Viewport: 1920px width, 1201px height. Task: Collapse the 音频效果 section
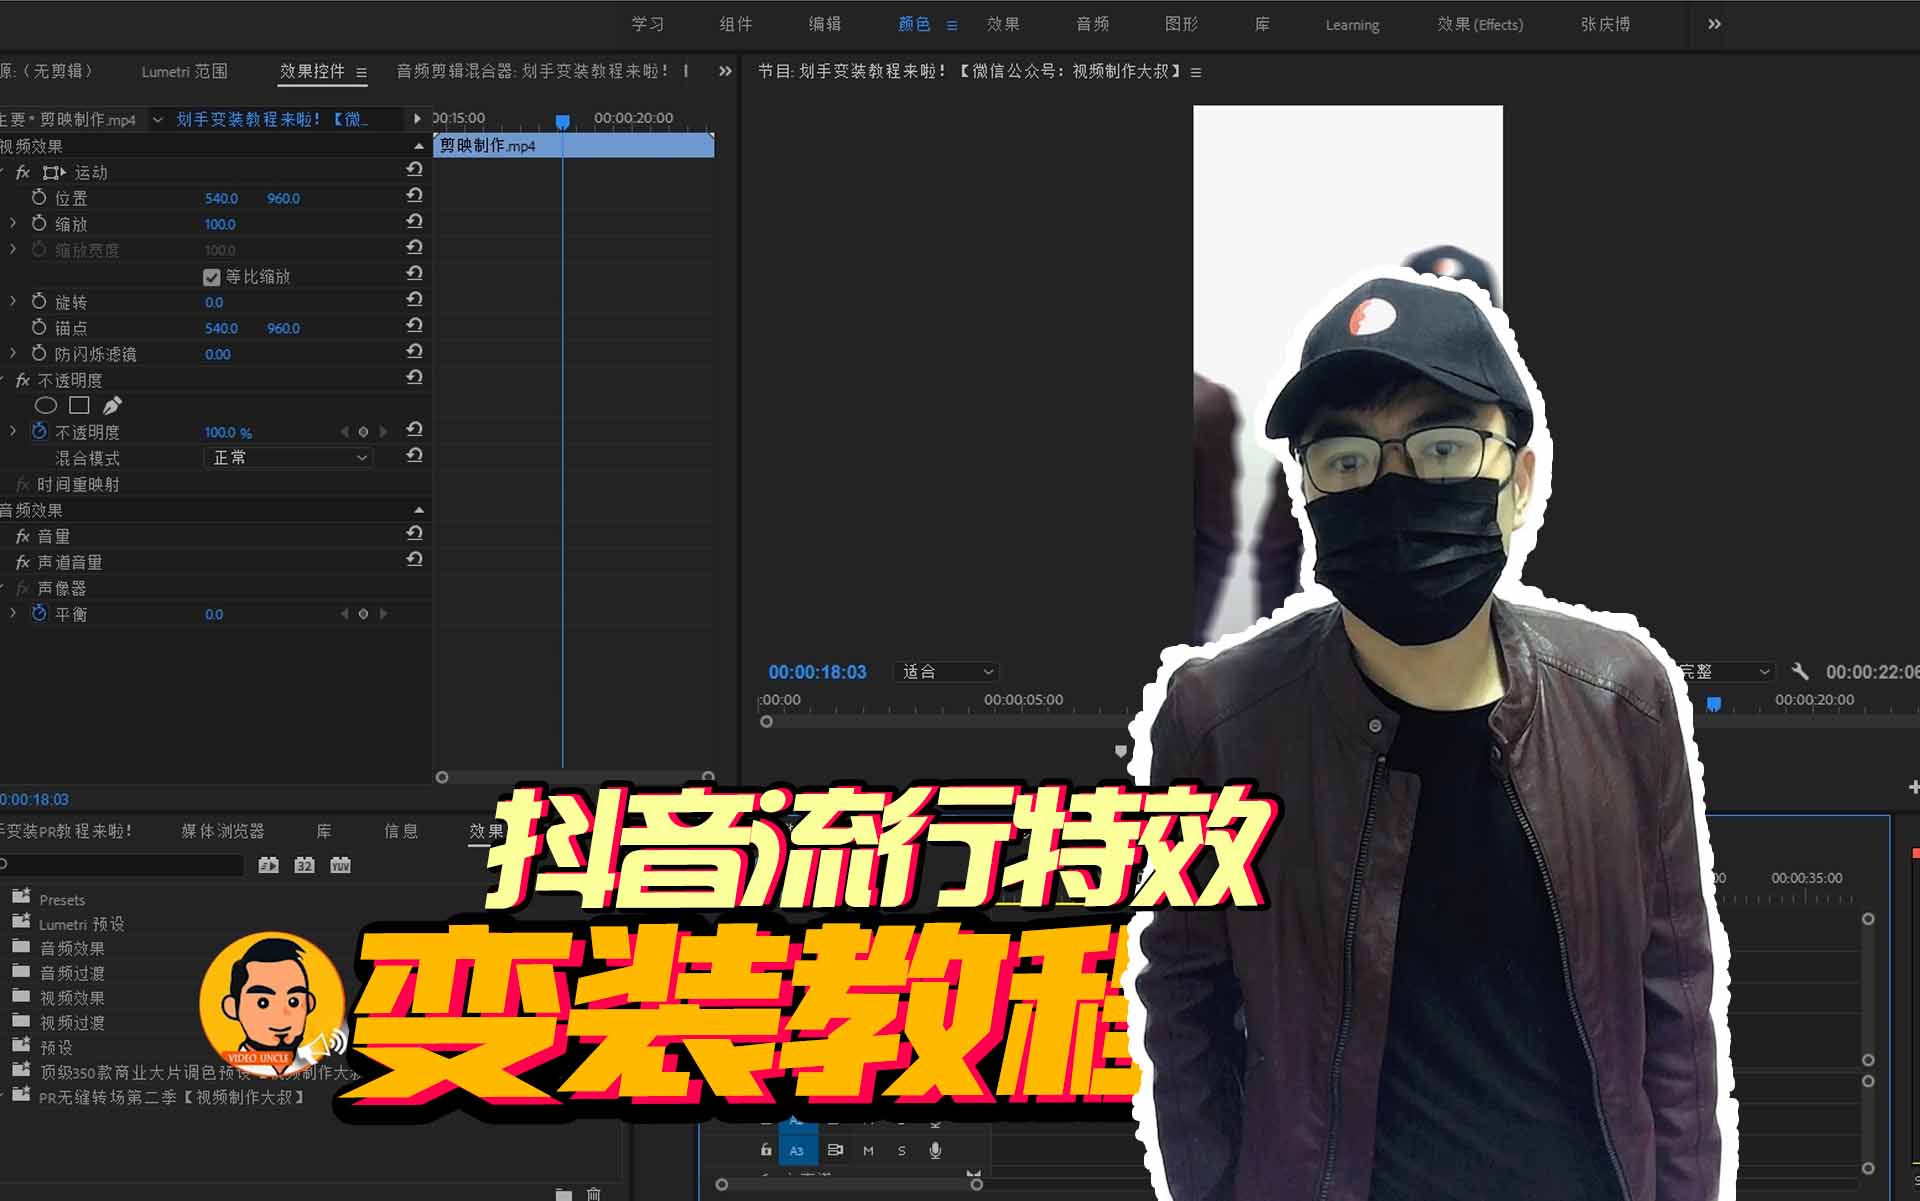tap(419, 510)
